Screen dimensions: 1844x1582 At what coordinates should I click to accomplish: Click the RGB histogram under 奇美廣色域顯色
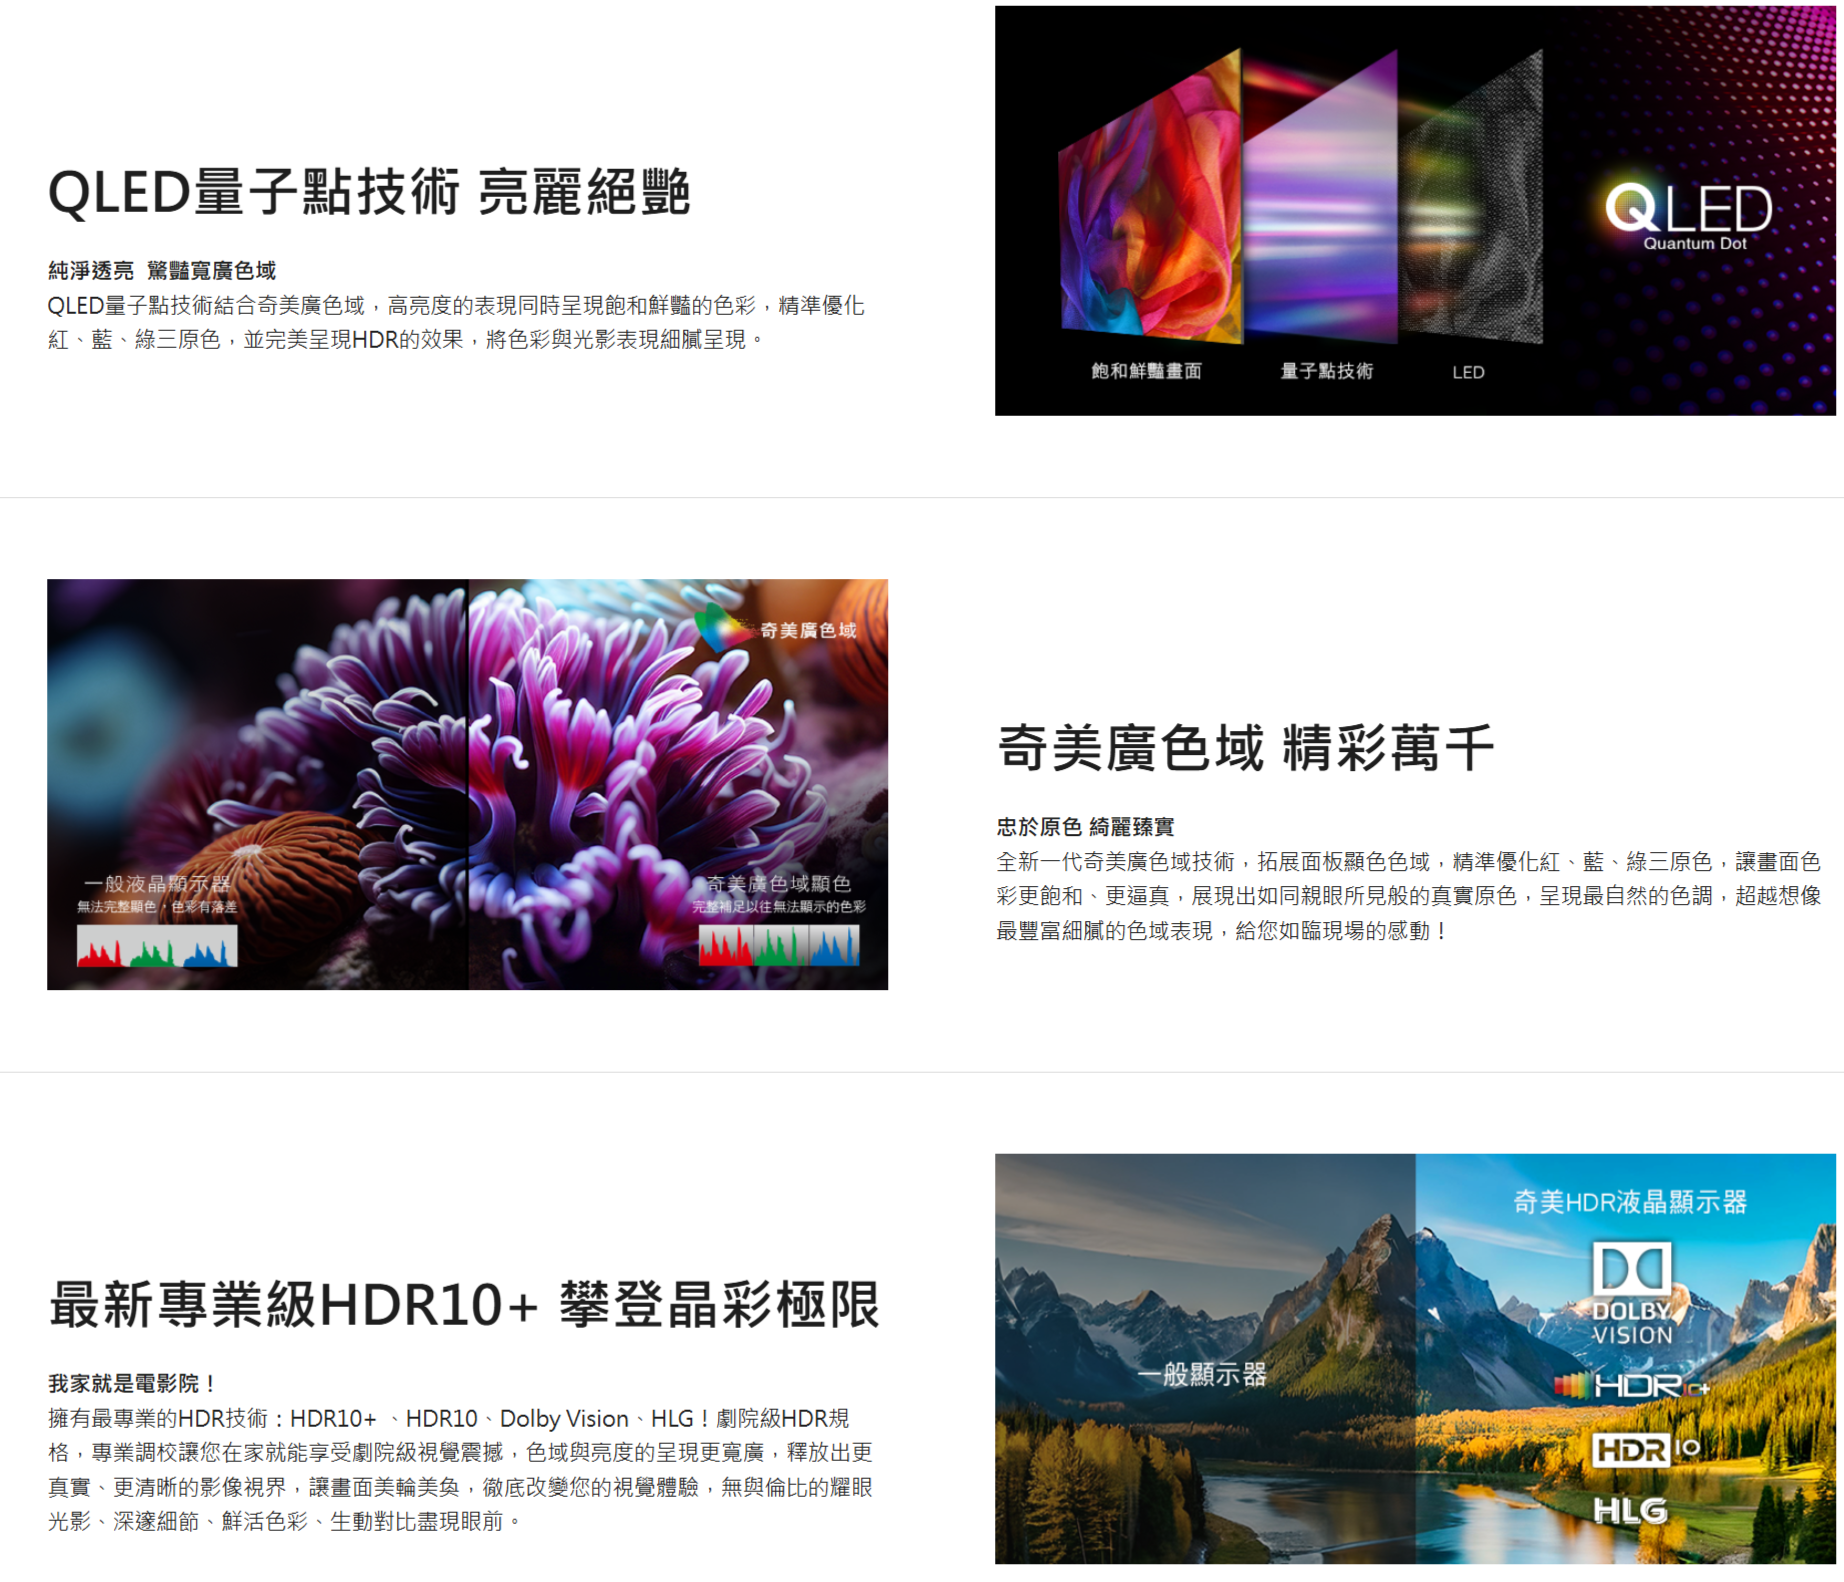778,946
